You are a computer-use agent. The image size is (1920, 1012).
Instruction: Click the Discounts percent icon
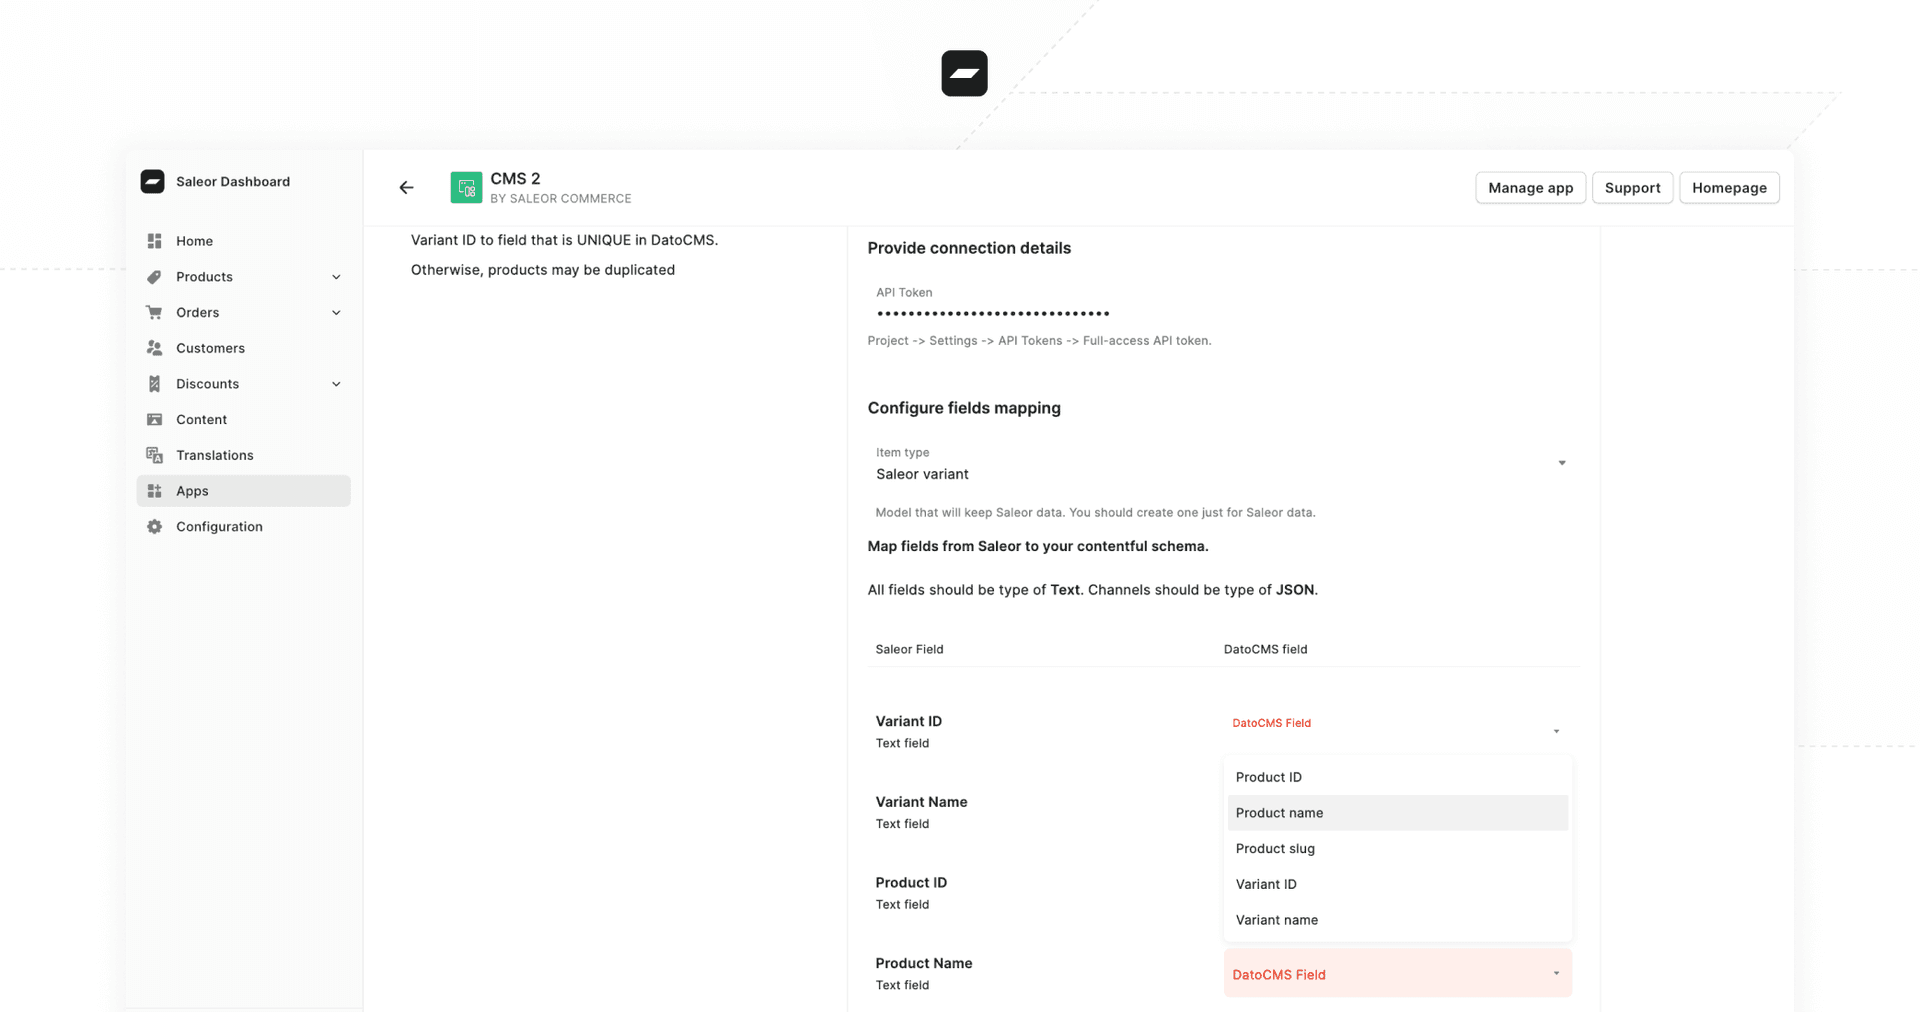click(154, 384)
